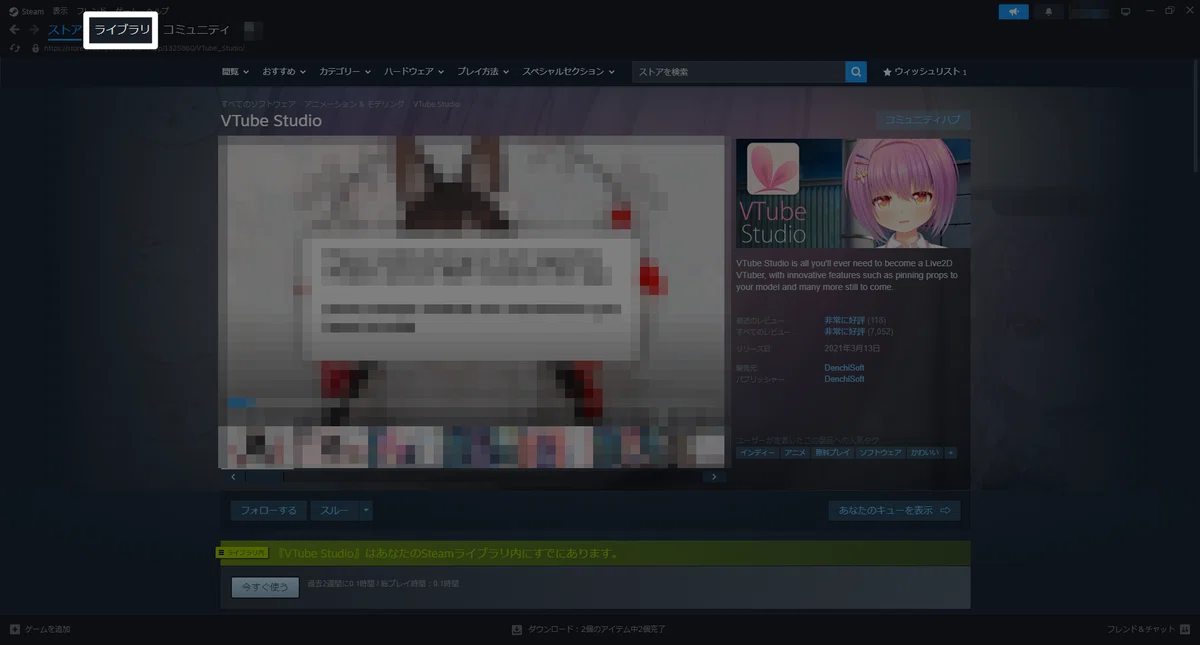Open downloads from the bottom bar download icon
The width and height of the screenshot is (1200, 645).
coord(517,630)
